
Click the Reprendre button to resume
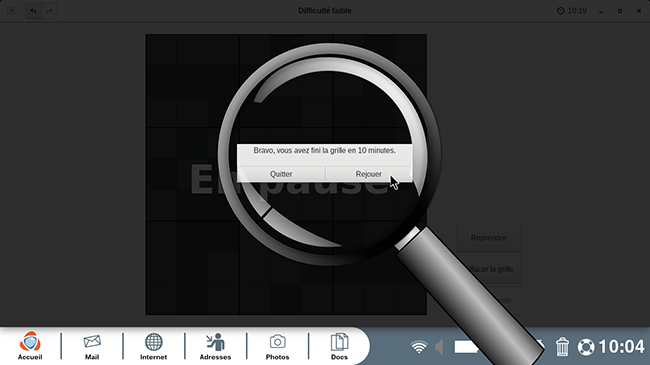488,238
